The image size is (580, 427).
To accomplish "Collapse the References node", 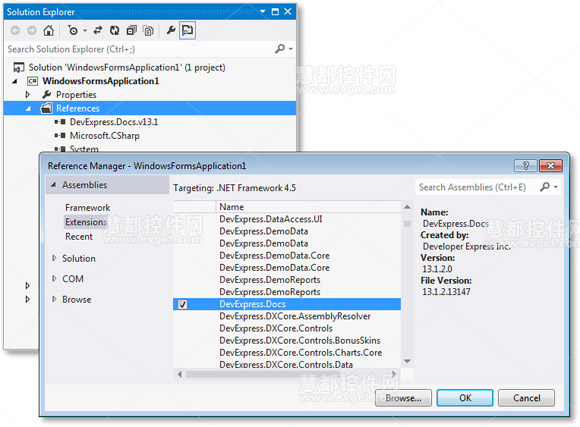I will (x=28, y=108).
